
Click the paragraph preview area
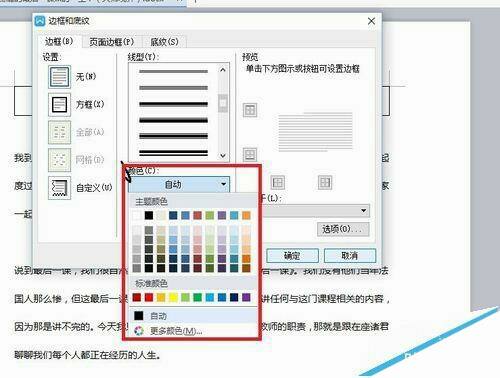pos(315,132)
